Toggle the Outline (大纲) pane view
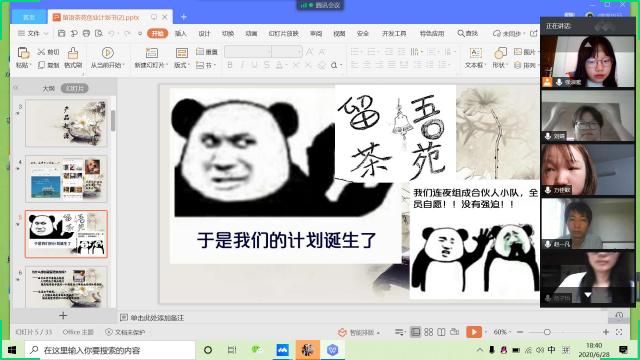Screen dimensions: 640x360 pos(49,88)
